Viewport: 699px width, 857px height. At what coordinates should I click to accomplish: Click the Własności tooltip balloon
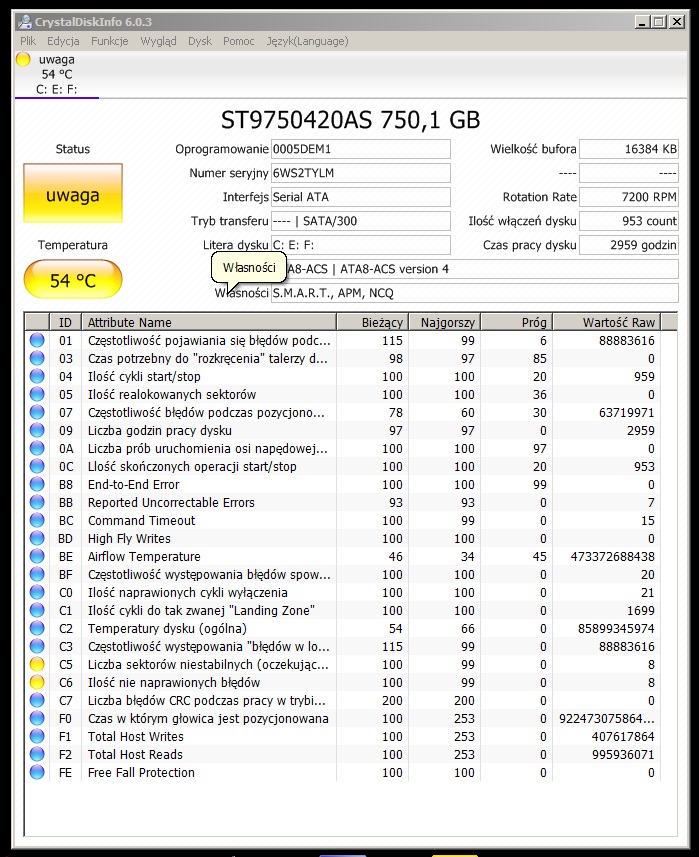[249, 268]
